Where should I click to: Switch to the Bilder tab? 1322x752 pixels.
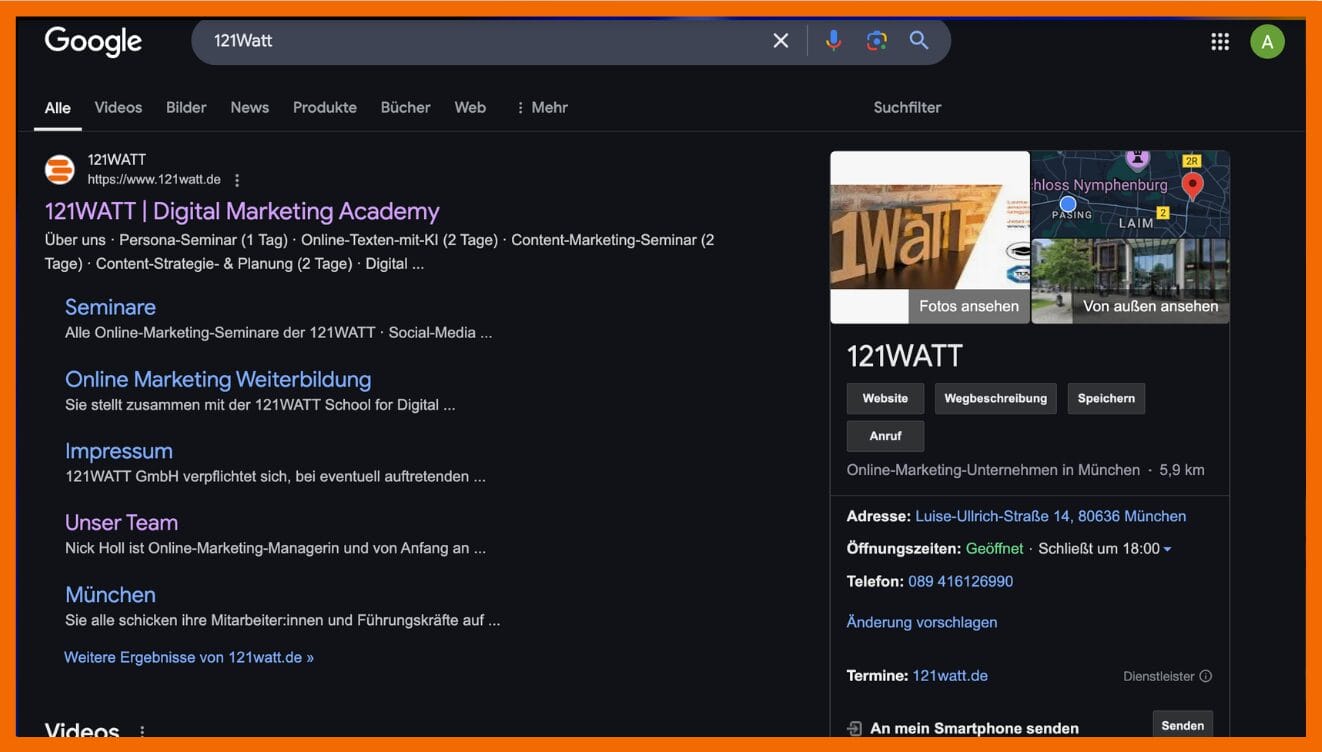coord(186,107)
